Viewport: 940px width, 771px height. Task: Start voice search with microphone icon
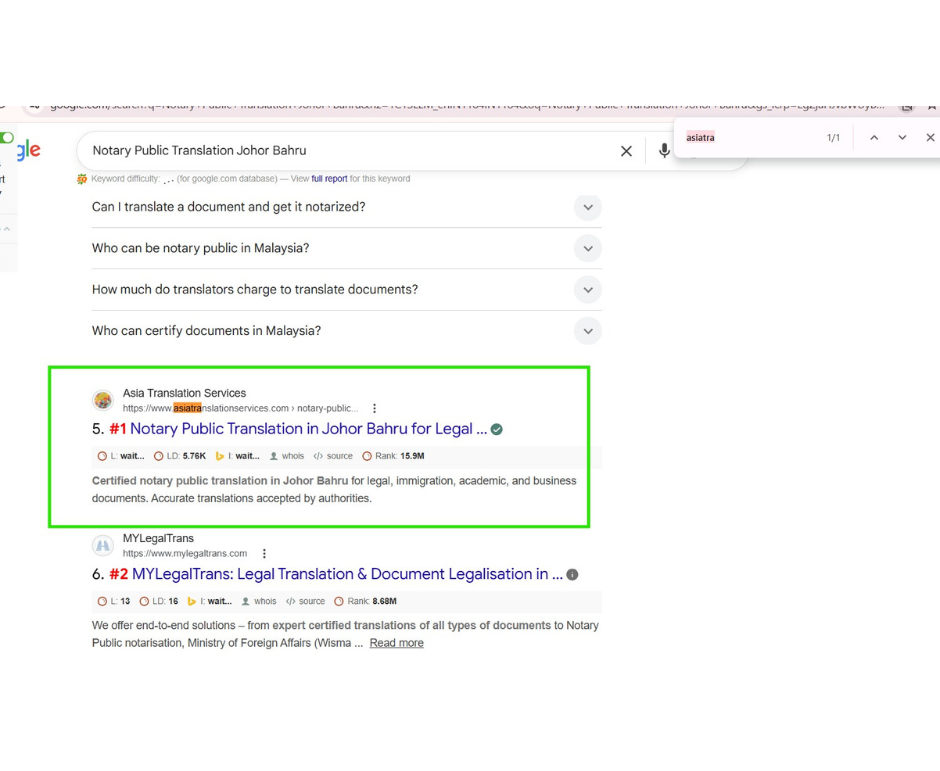point(664,150)
